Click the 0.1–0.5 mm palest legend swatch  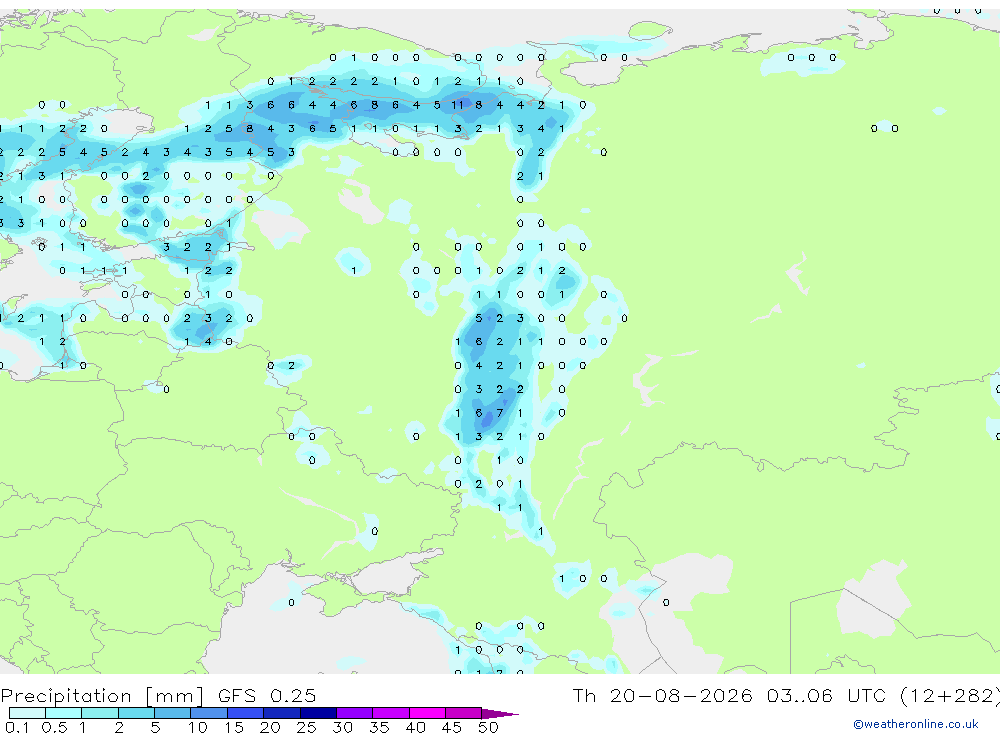coord(27,713)
